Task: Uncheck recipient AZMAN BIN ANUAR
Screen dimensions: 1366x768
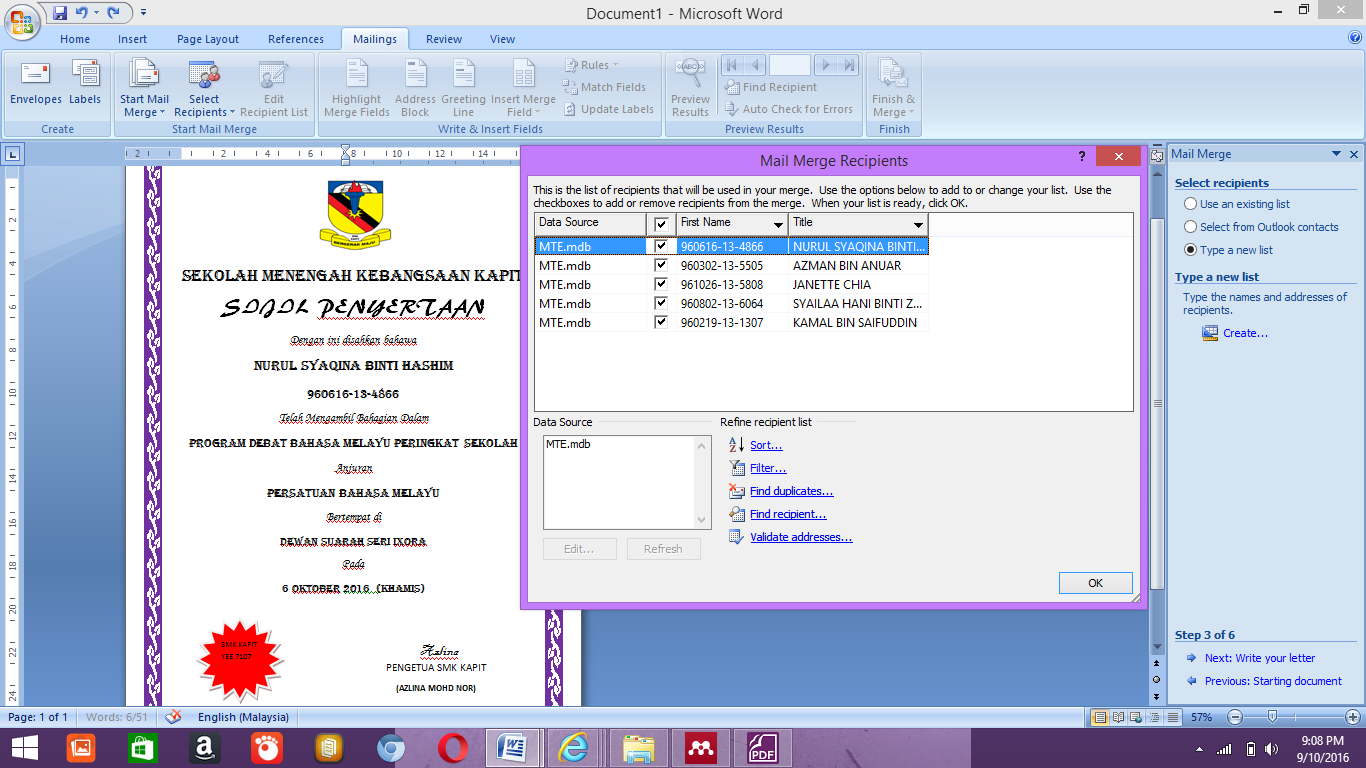Action: click(x=661, y=265)
